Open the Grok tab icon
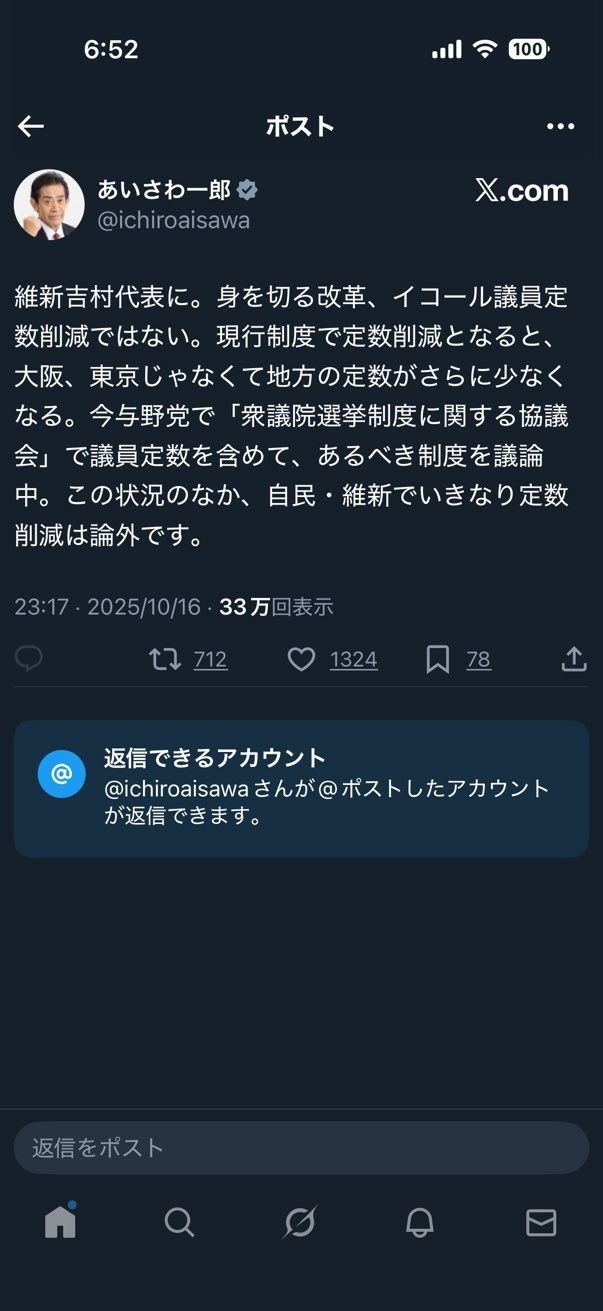 (x=300, y=1222)
